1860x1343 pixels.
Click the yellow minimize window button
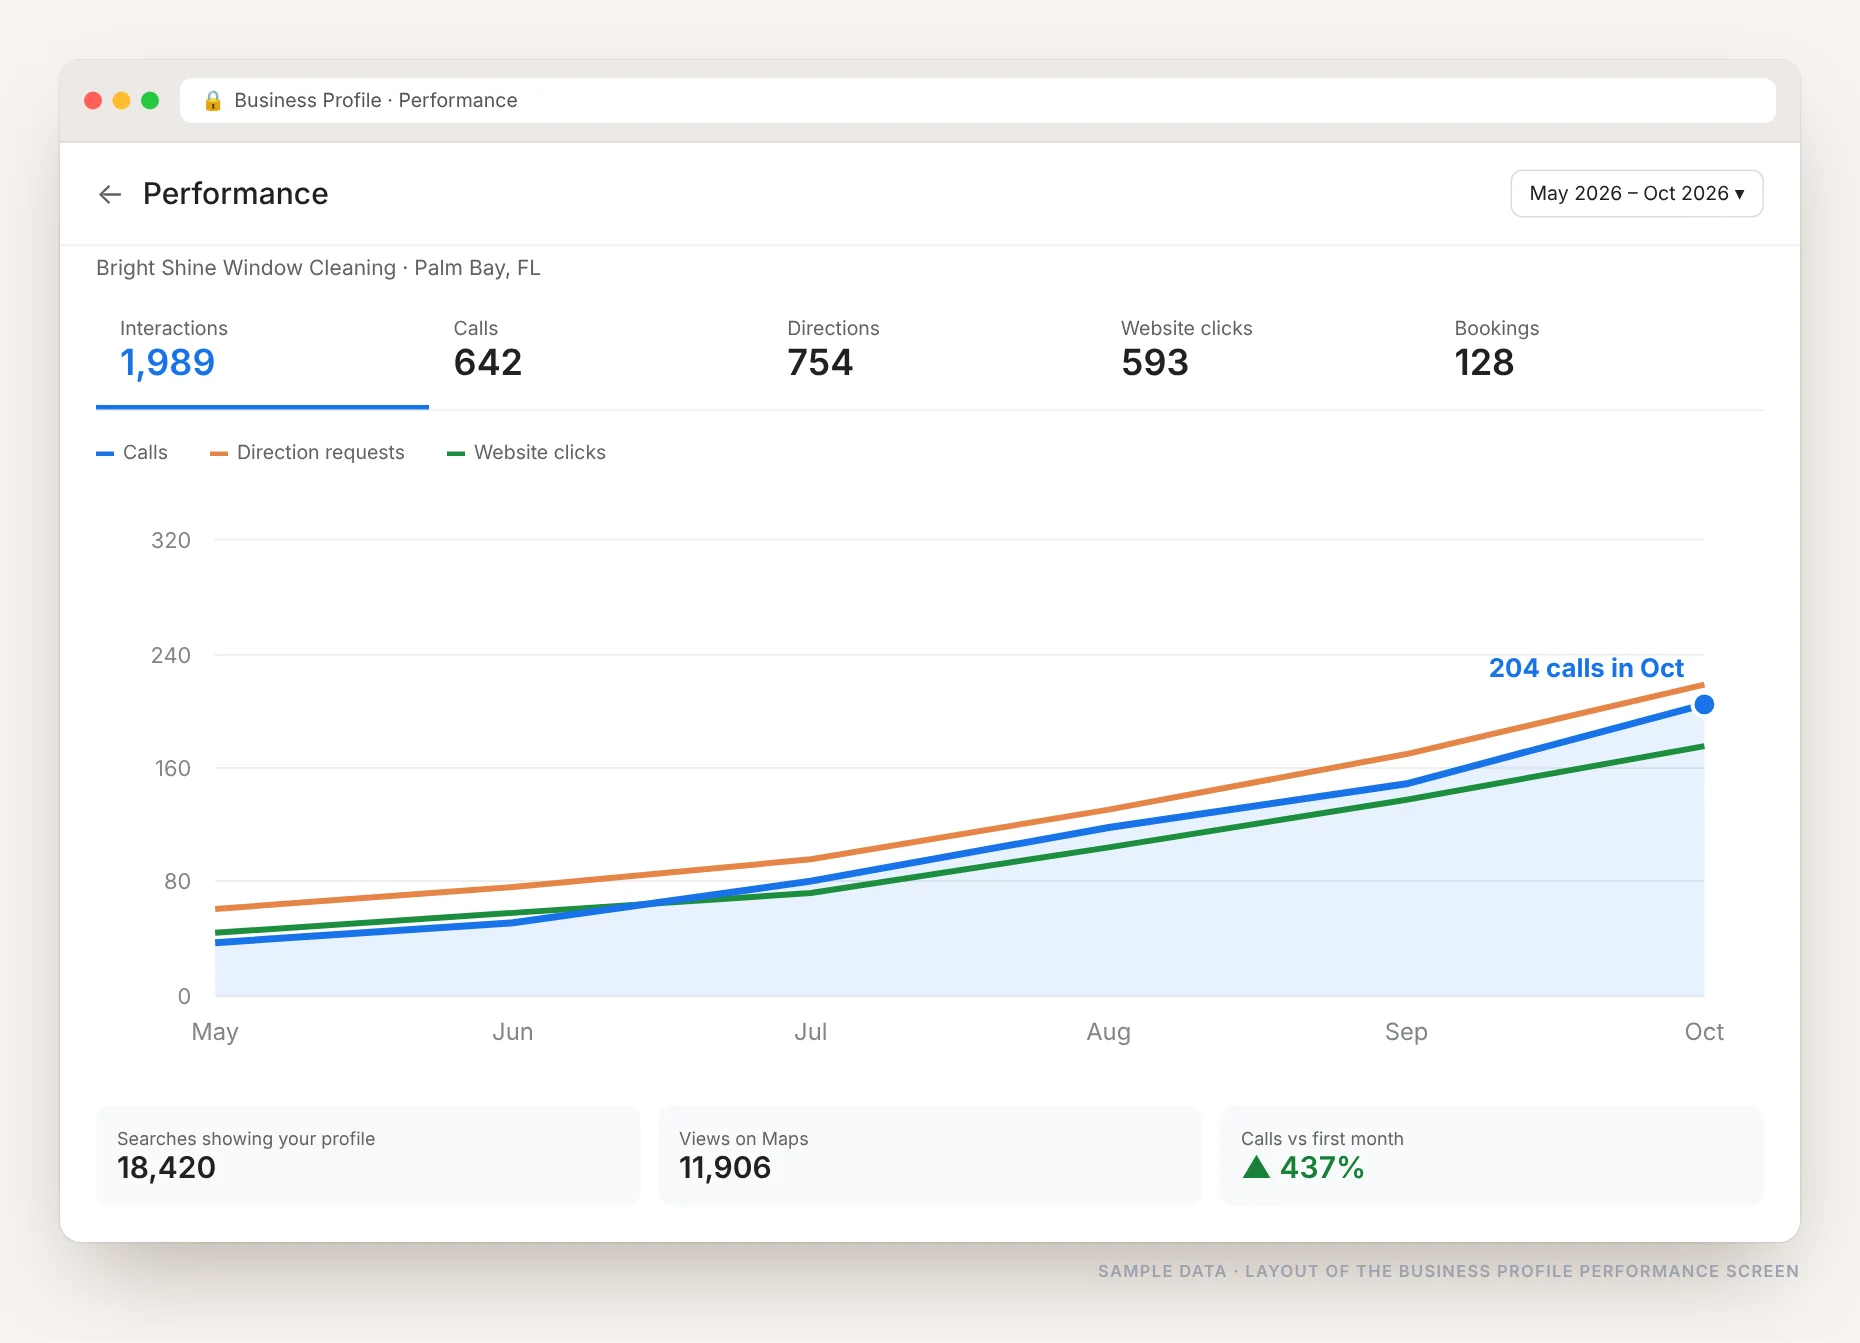121,100
